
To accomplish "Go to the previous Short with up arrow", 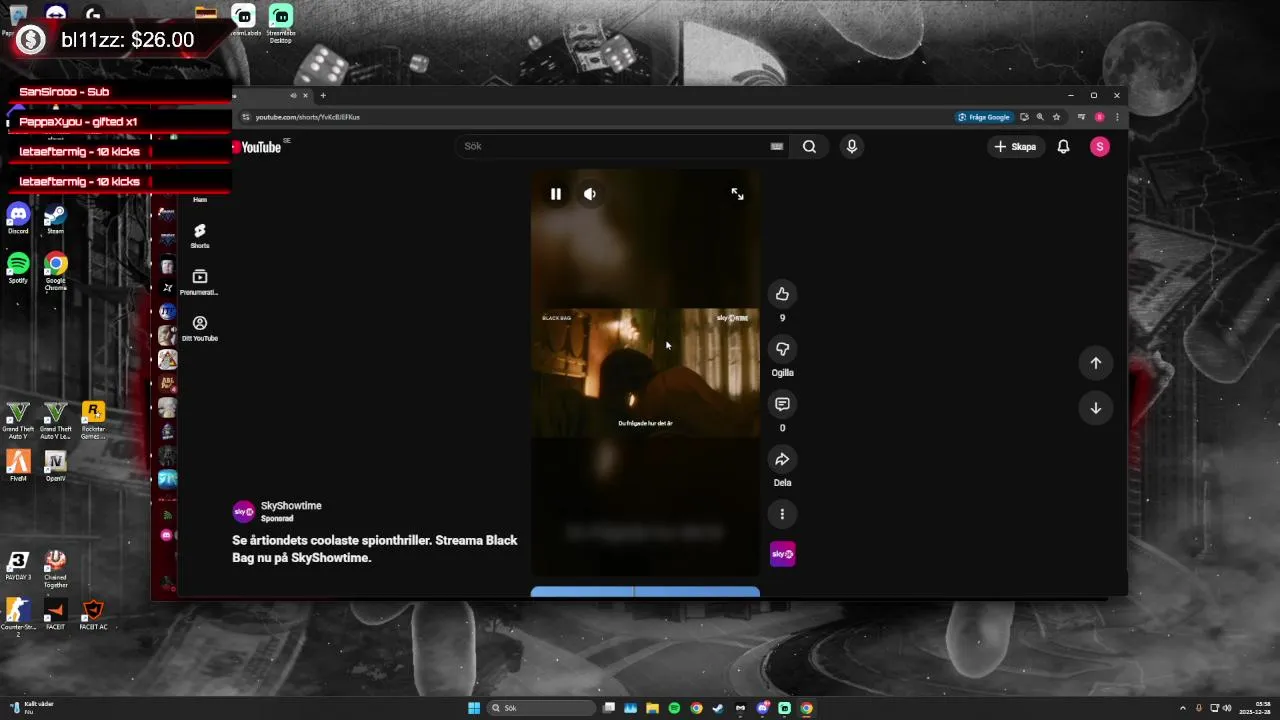I will 1096,363.
